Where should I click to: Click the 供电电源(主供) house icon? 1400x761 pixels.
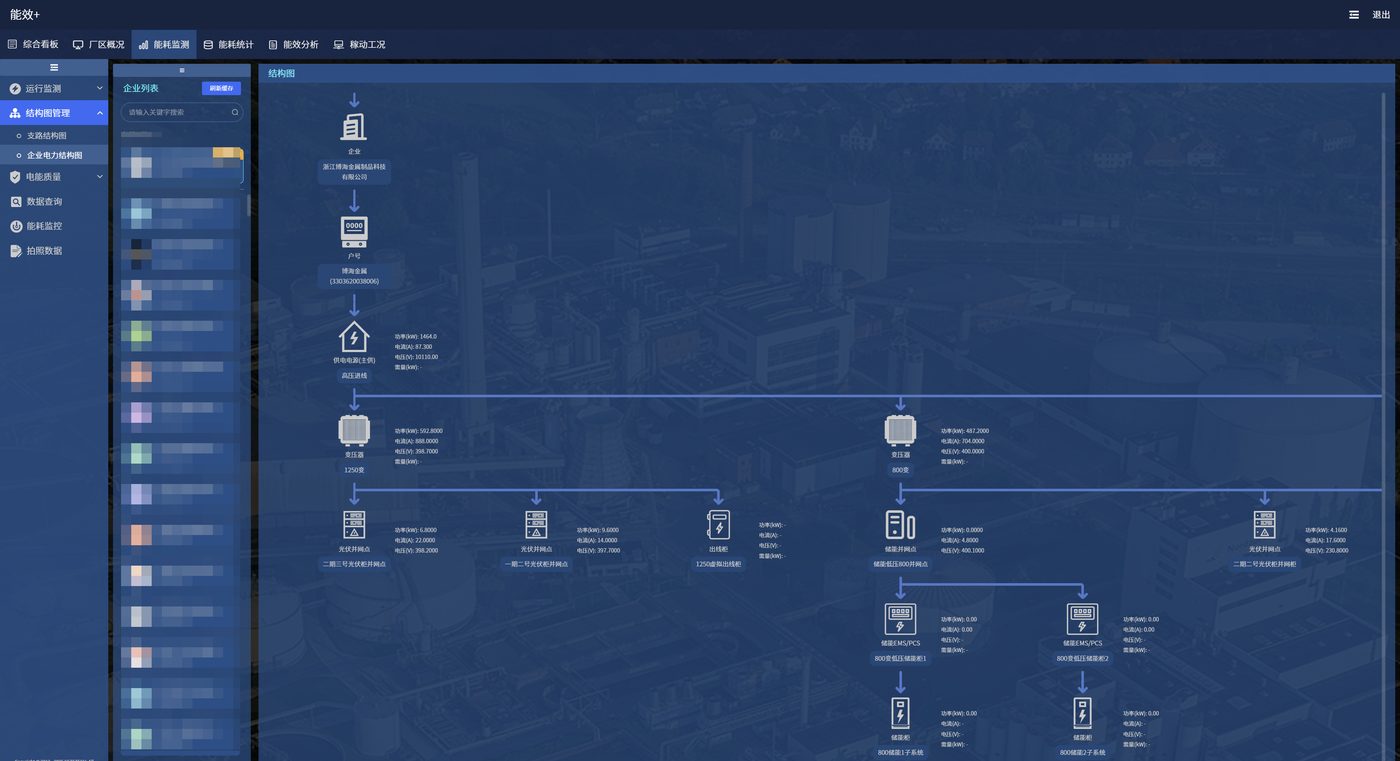(x=354, y=336)
